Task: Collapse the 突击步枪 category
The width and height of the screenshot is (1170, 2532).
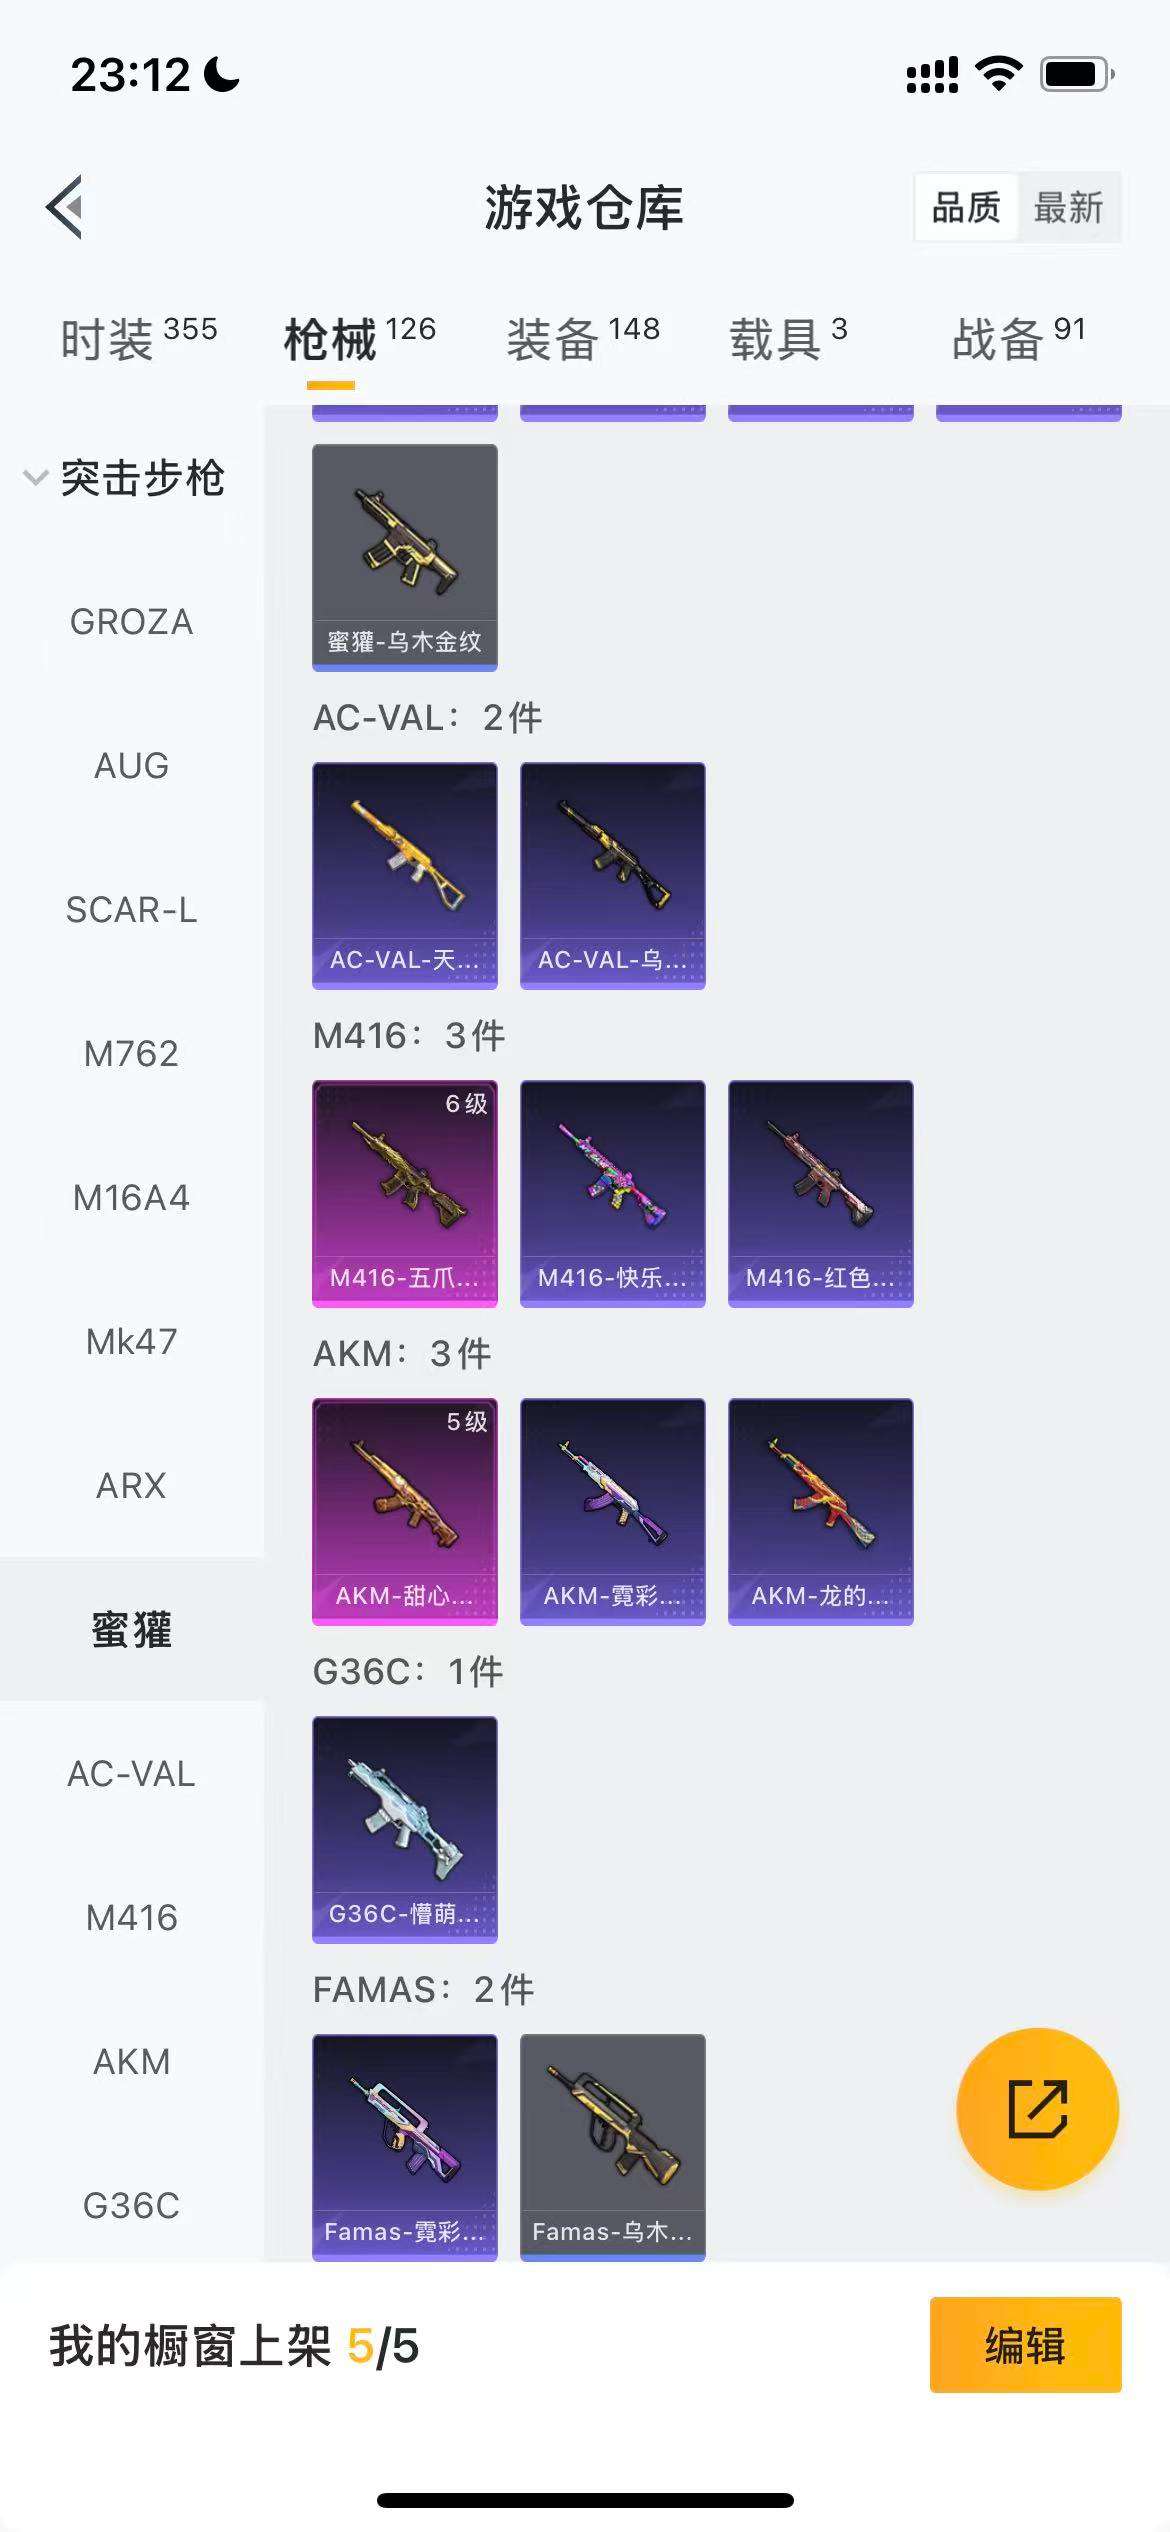Action: tap(124, 478)
